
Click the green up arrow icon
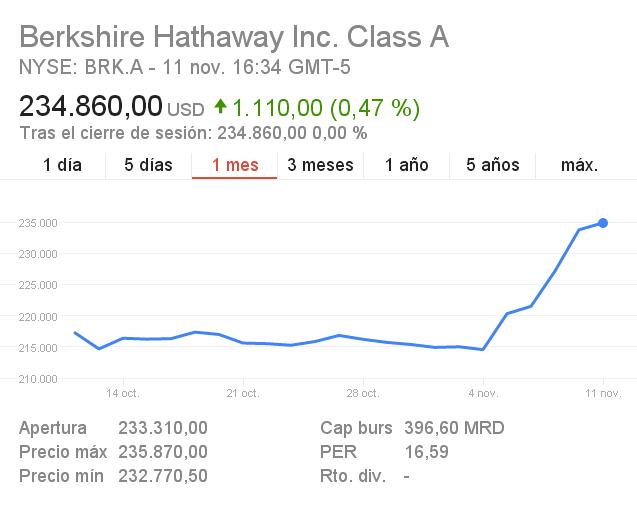tap(221, 106)
